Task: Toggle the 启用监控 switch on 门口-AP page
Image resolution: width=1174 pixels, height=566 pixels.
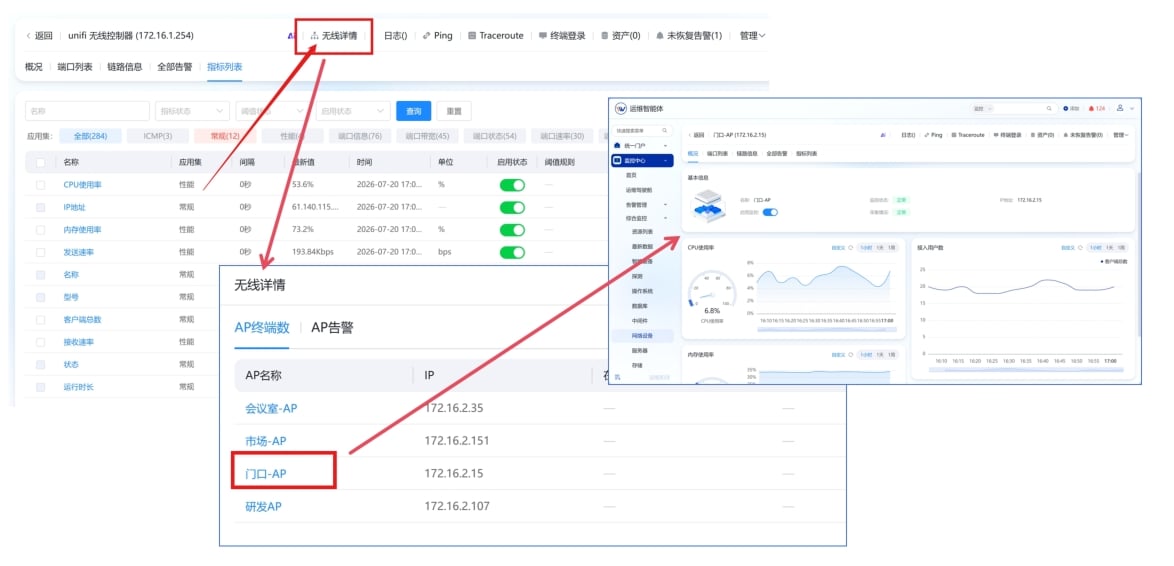Action: pos(770,212)
